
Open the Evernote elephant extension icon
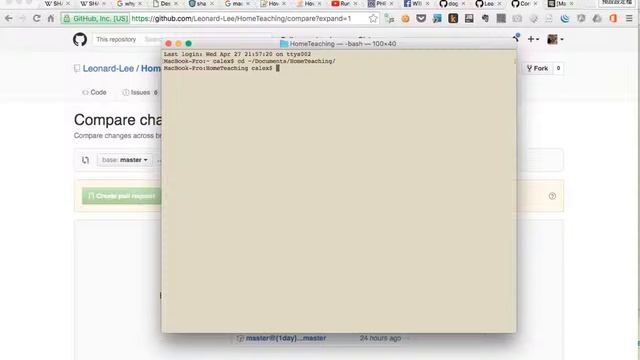point(485,18)
